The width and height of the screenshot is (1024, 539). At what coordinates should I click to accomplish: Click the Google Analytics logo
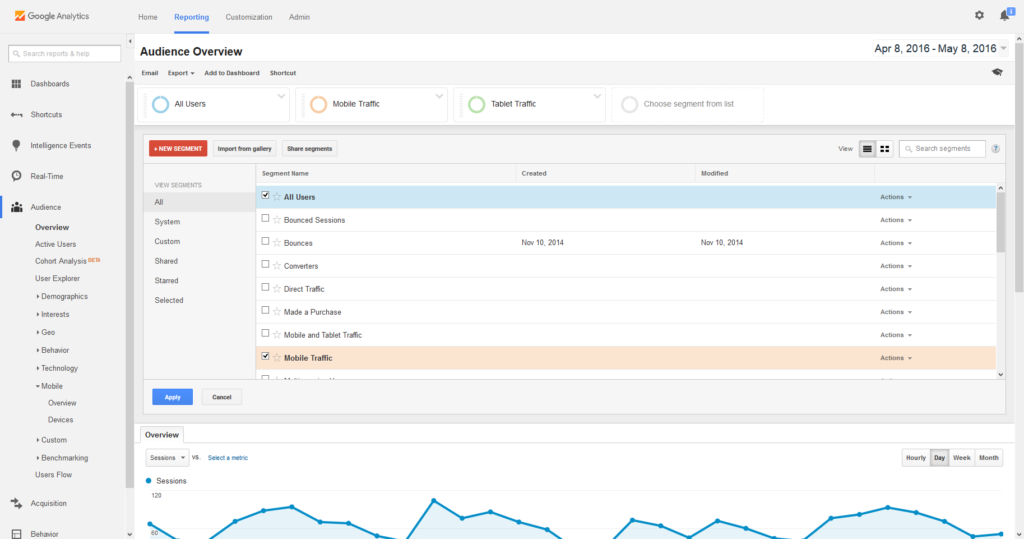click(x=52, y=16)
